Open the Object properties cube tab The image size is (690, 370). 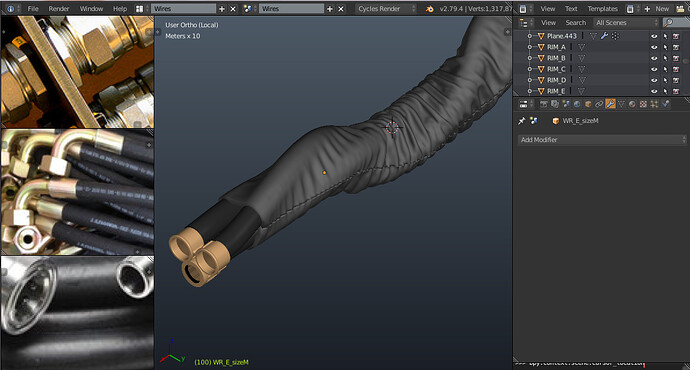tap(588, 104)
